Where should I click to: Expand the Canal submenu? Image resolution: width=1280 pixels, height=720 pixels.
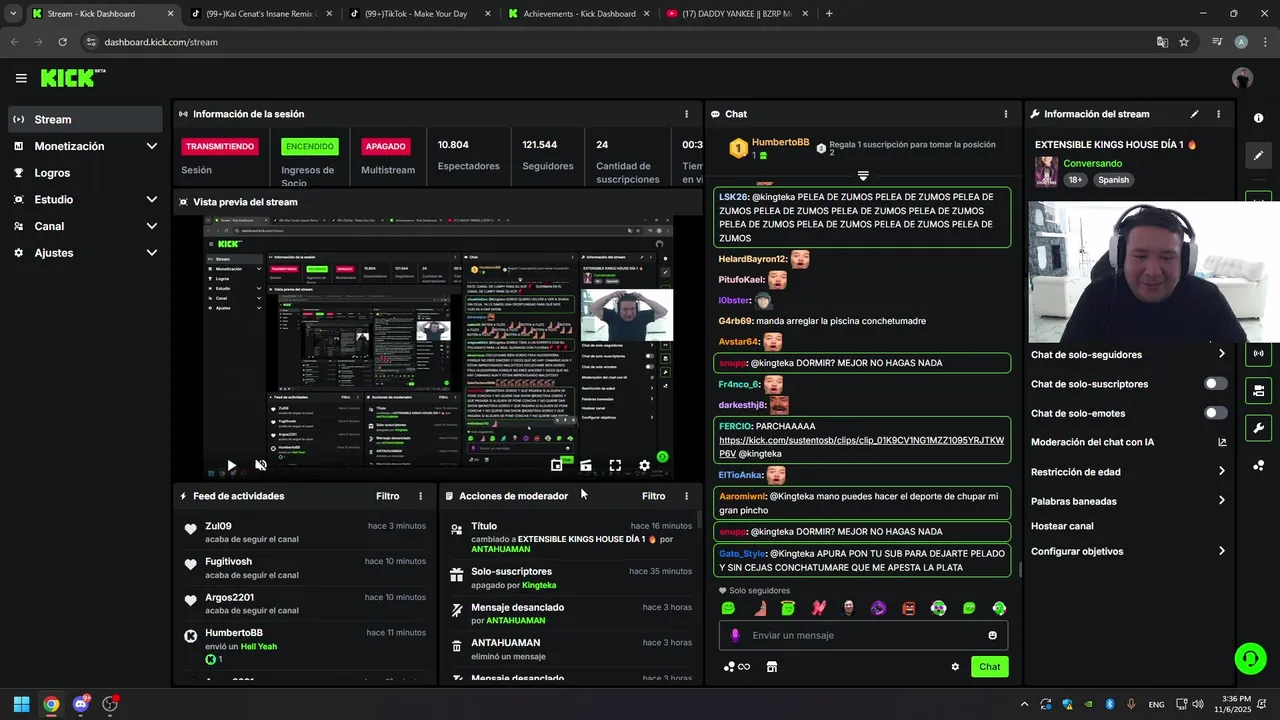coord(85,226)
